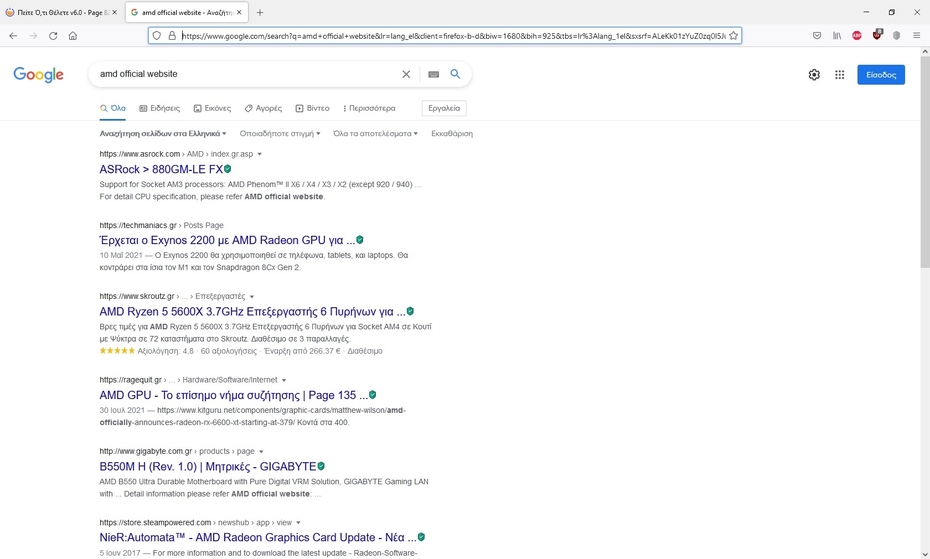Show site info via the padlock icon

click(172, 36)
